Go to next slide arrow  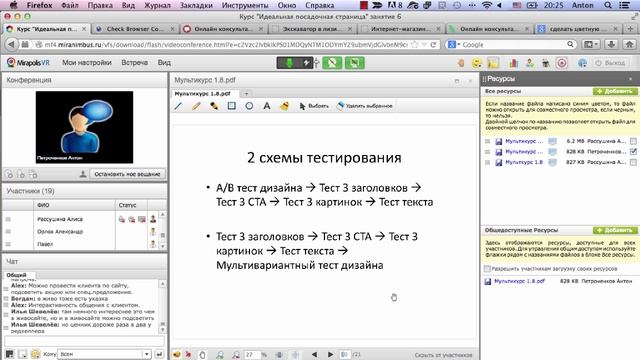tap(331, 354)
